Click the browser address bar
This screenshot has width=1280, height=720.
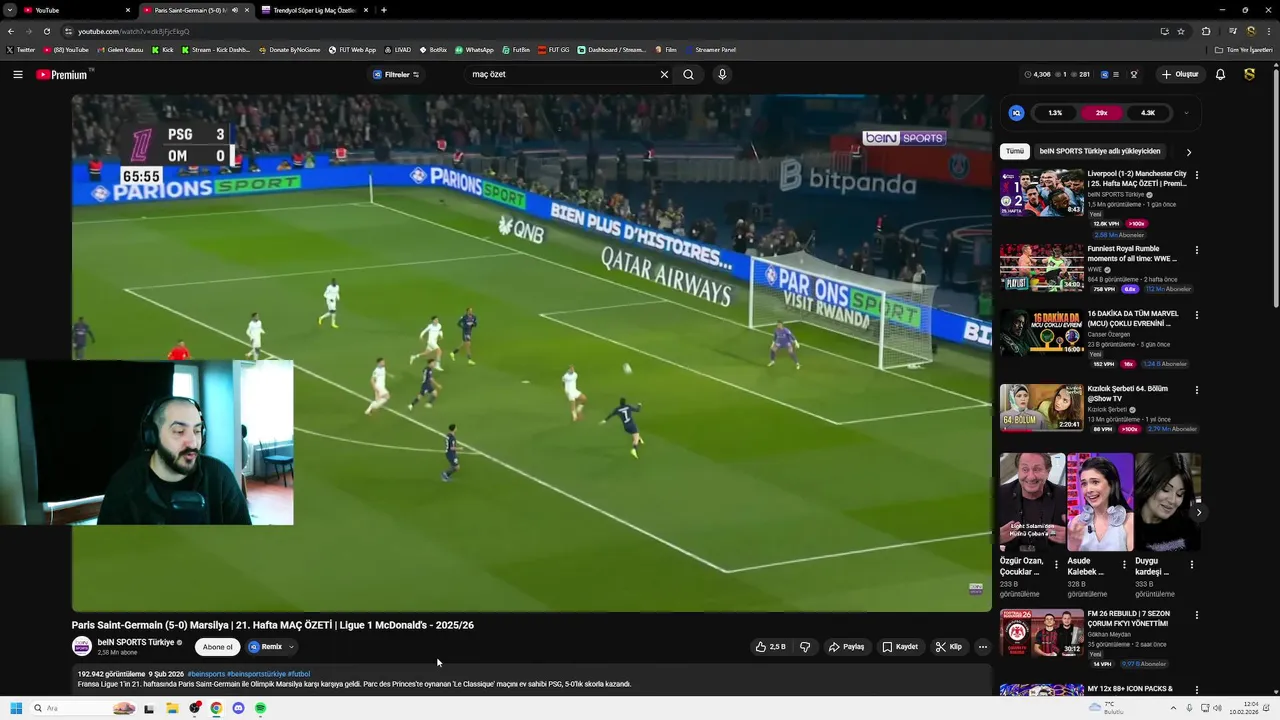pyautogui.click(x=610, y=31)
